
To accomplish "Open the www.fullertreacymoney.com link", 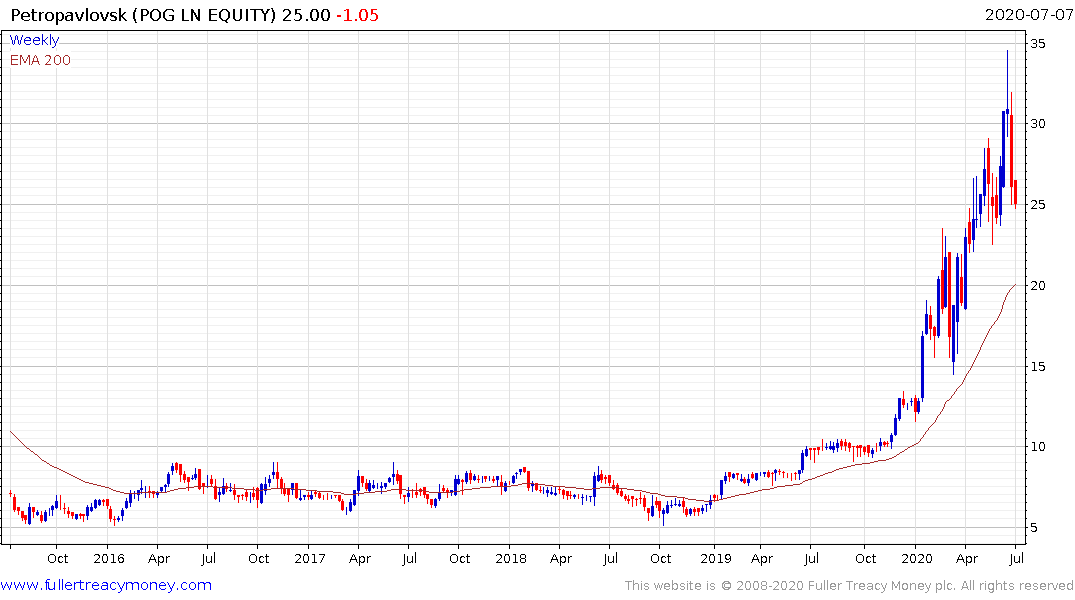I will coord(106,585).
